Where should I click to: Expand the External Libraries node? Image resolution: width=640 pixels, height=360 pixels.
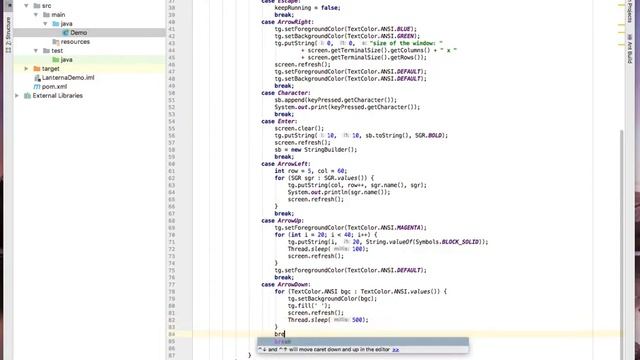point(17,96)
